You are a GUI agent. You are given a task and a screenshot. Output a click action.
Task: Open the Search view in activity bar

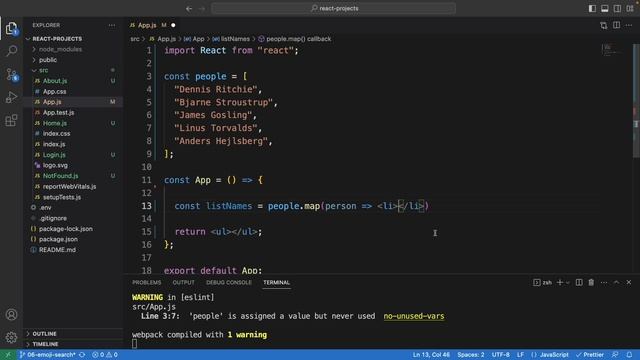[x=11, y=51]
